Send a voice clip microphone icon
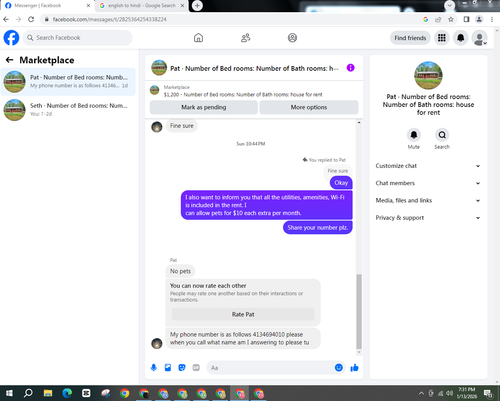This screenshot has height=401, width=500. click(154, 368)
